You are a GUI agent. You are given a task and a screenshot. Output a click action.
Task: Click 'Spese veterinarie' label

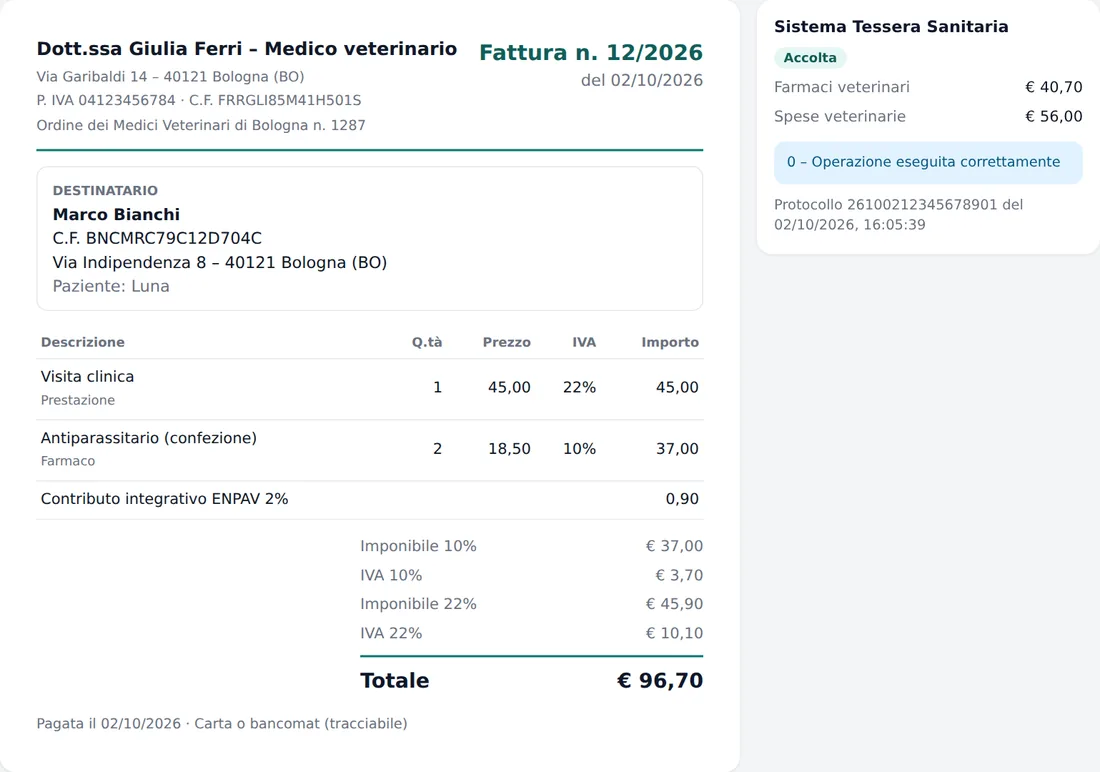pos(840,117)
